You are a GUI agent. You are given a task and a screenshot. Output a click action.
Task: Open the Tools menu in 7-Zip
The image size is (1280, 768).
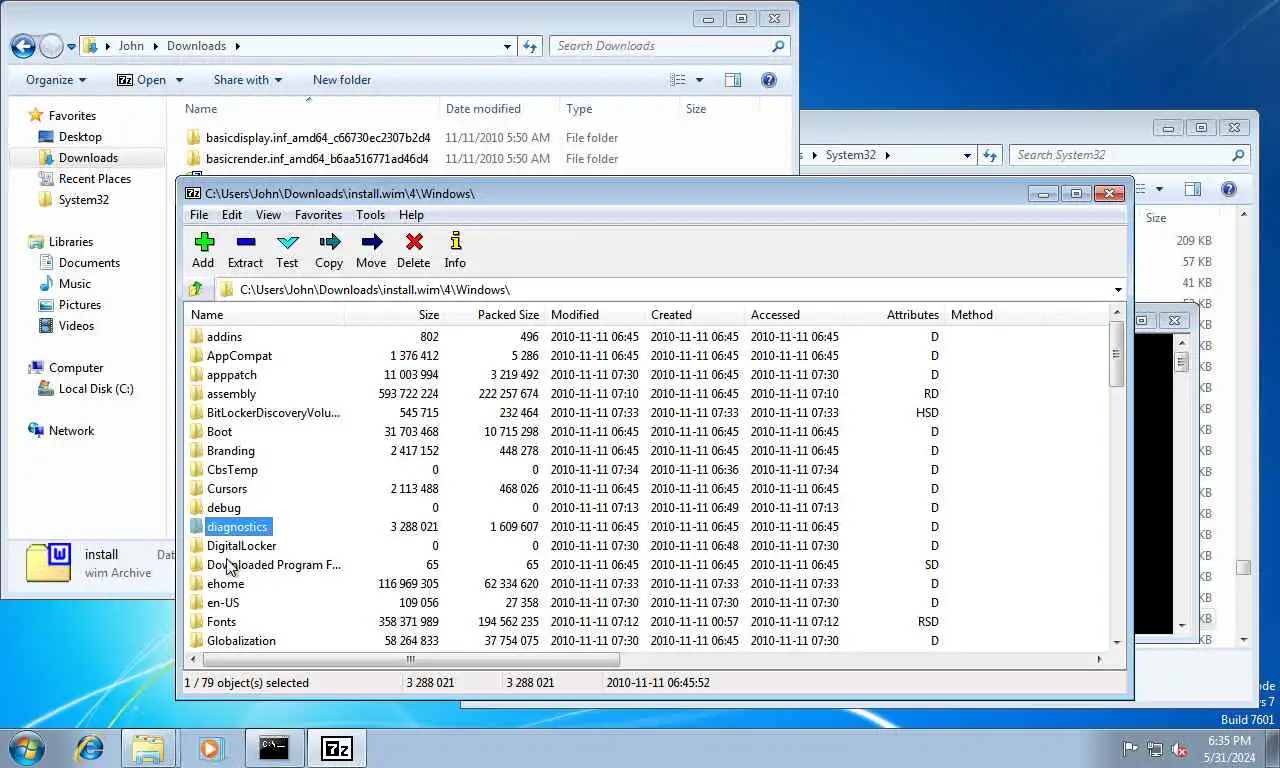(x=370, y=215)
